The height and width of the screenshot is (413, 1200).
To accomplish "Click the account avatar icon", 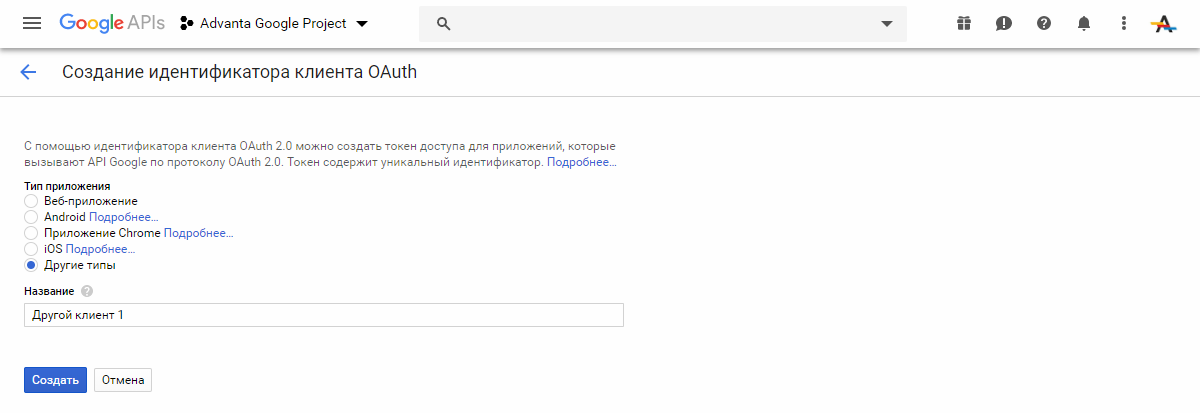I will click(x=1164, y=24).
